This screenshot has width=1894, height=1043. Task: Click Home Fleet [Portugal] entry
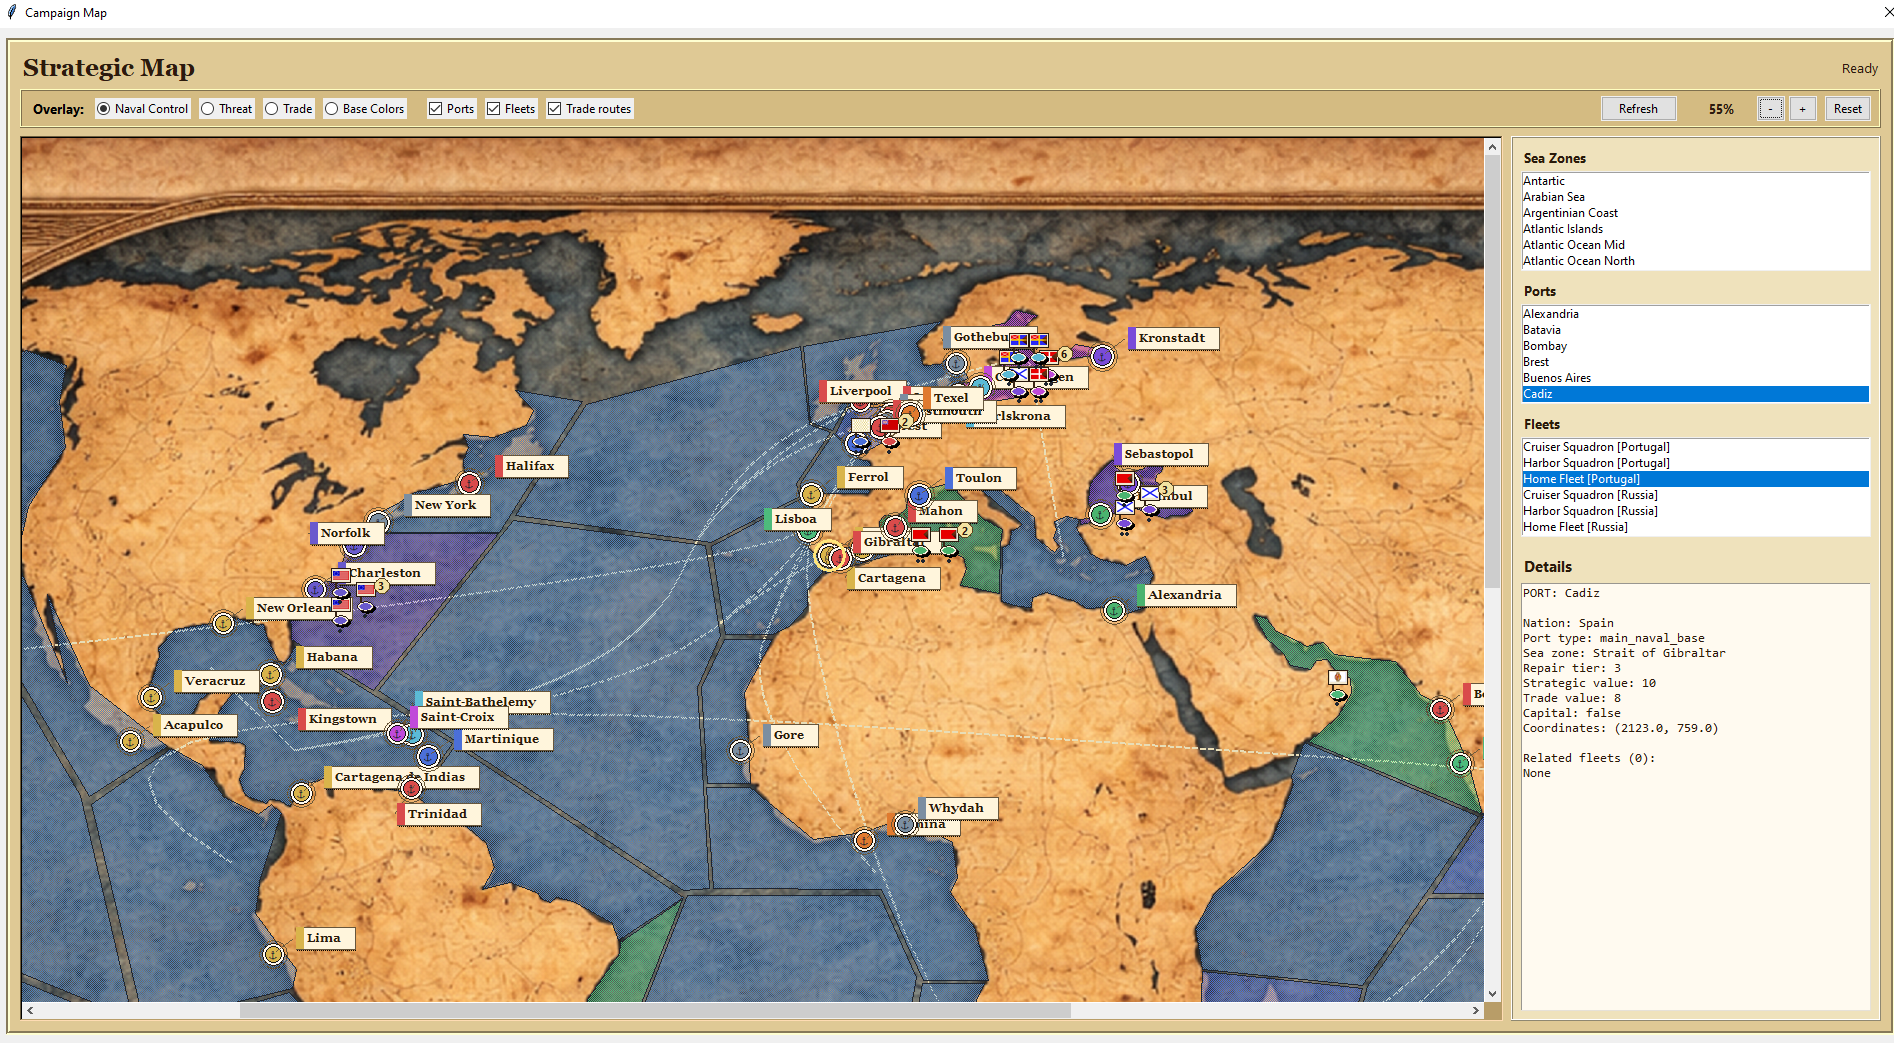click(1695, 479)
